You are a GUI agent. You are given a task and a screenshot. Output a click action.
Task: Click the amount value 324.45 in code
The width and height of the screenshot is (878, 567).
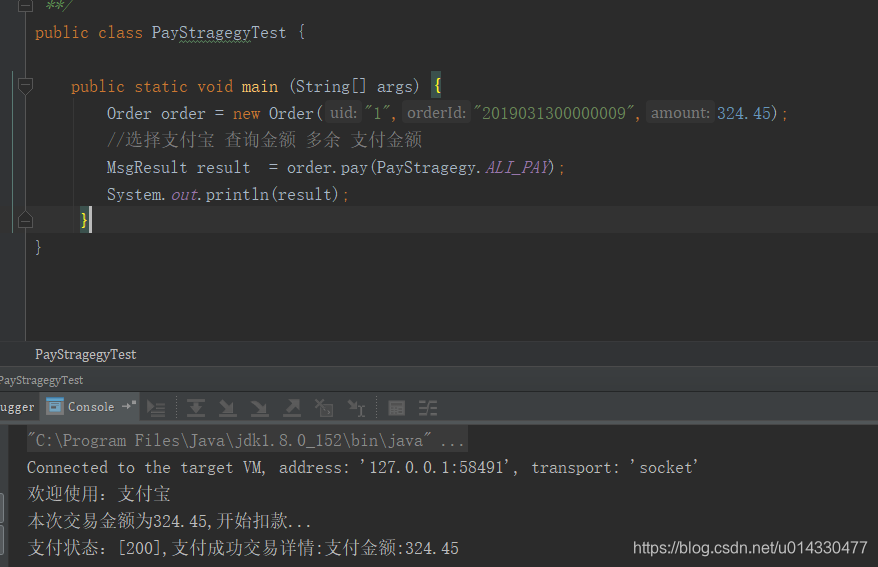point(744,113)
